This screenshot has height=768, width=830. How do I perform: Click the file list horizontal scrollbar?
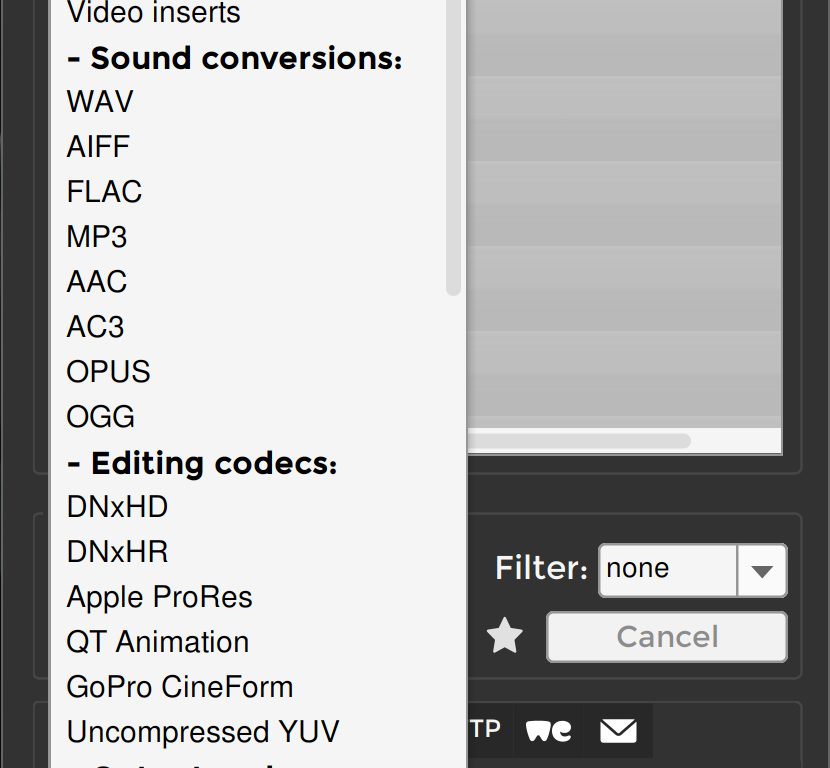580,440
